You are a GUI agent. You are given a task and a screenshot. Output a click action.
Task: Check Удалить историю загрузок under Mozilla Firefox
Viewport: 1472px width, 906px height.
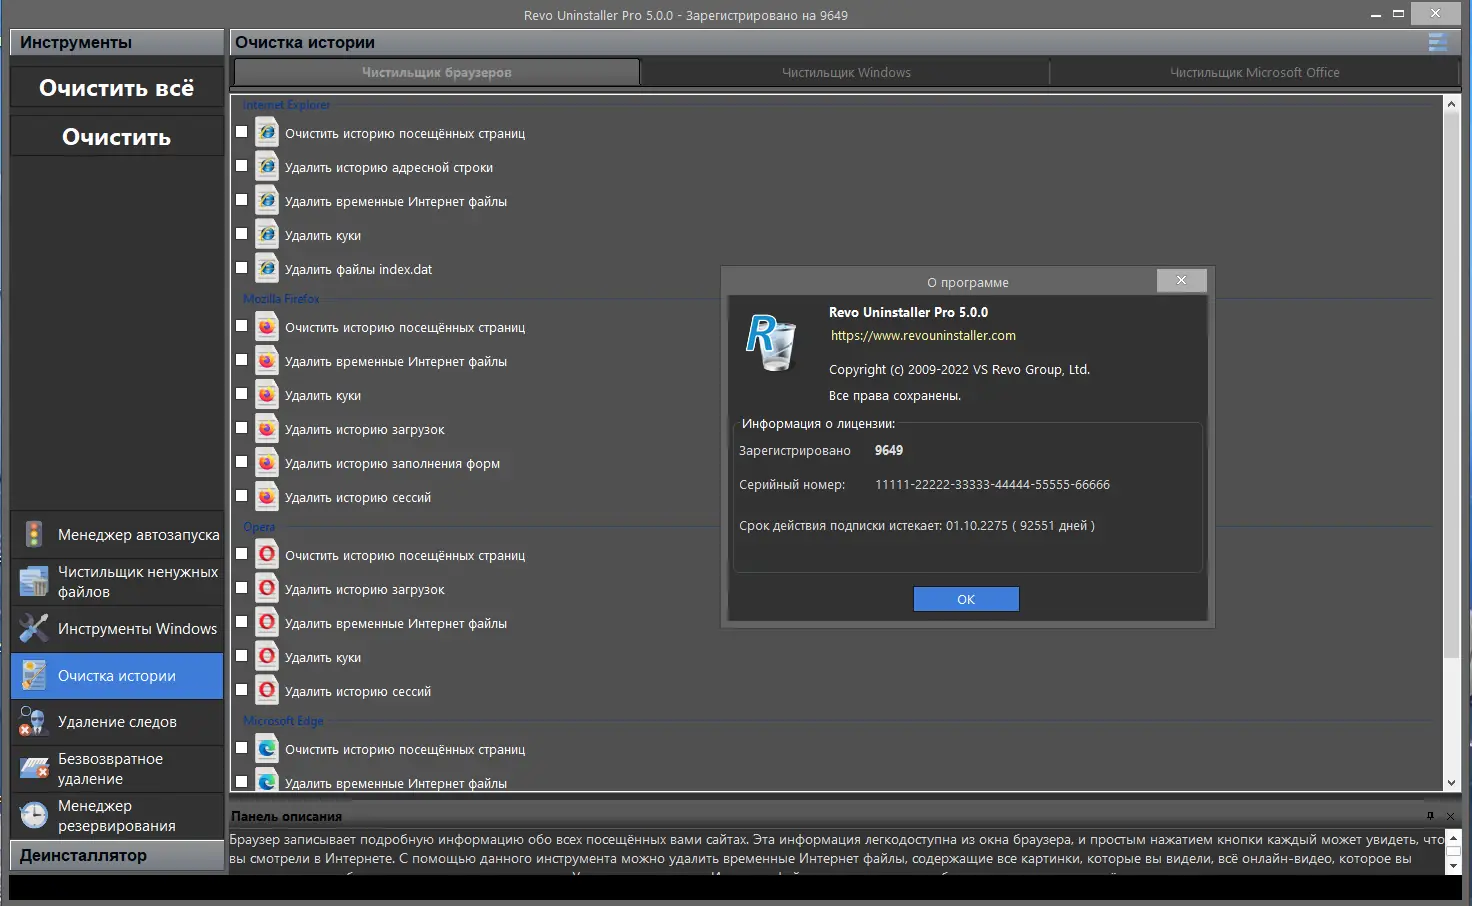241,428
